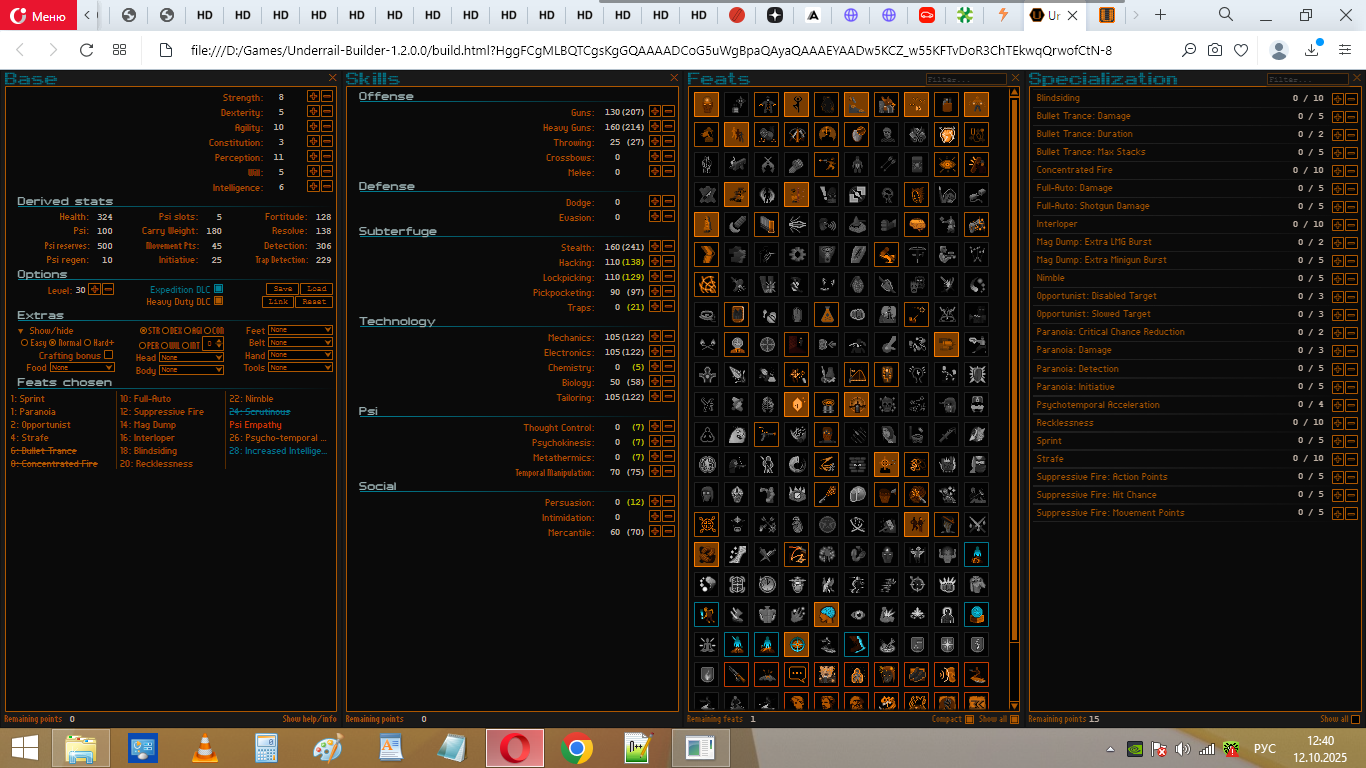Open the Body equipment dropdown
Image resolution: width=1366 pixels, height=768 pixels.
coord(191,370)
